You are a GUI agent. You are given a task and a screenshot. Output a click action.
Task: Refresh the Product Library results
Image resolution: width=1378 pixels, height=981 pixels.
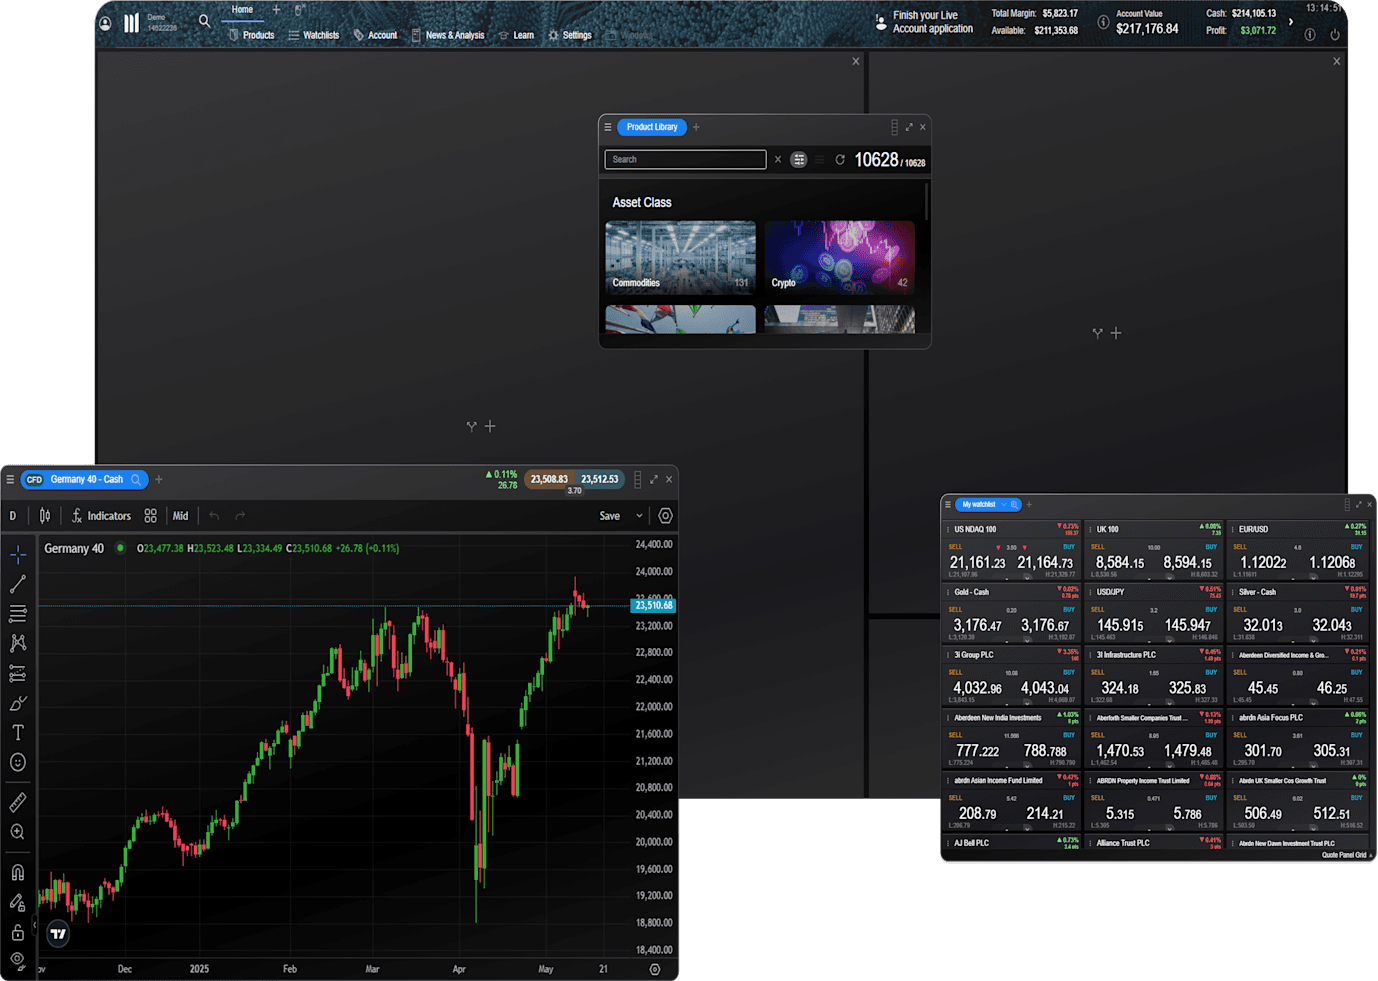pyautogui.click(x=840, y=160)
